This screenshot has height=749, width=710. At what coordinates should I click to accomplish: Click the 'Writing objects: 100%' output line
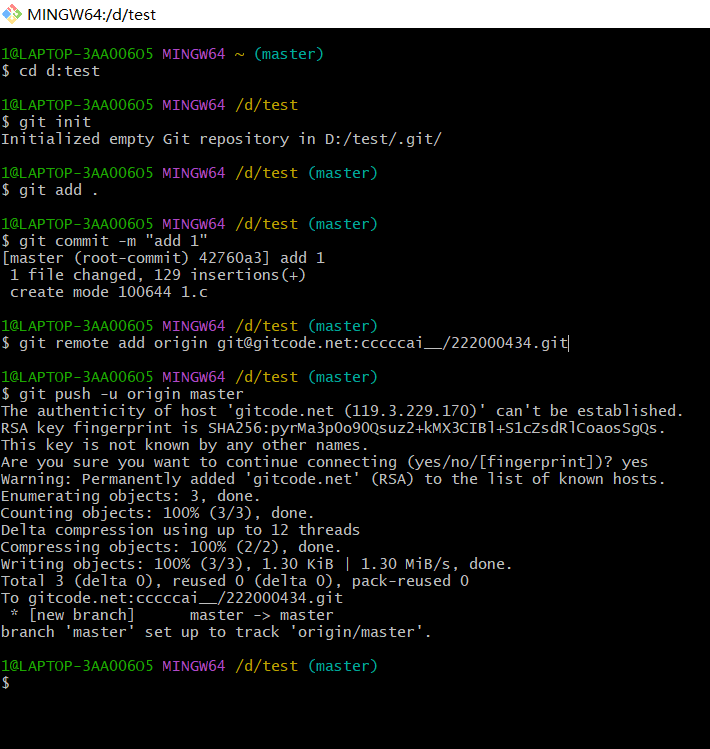pos(257,564)
